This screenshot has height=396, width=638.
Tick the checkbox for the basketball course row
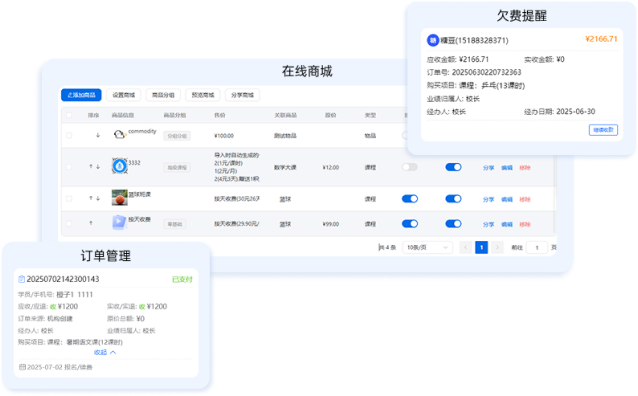[69, 199]
